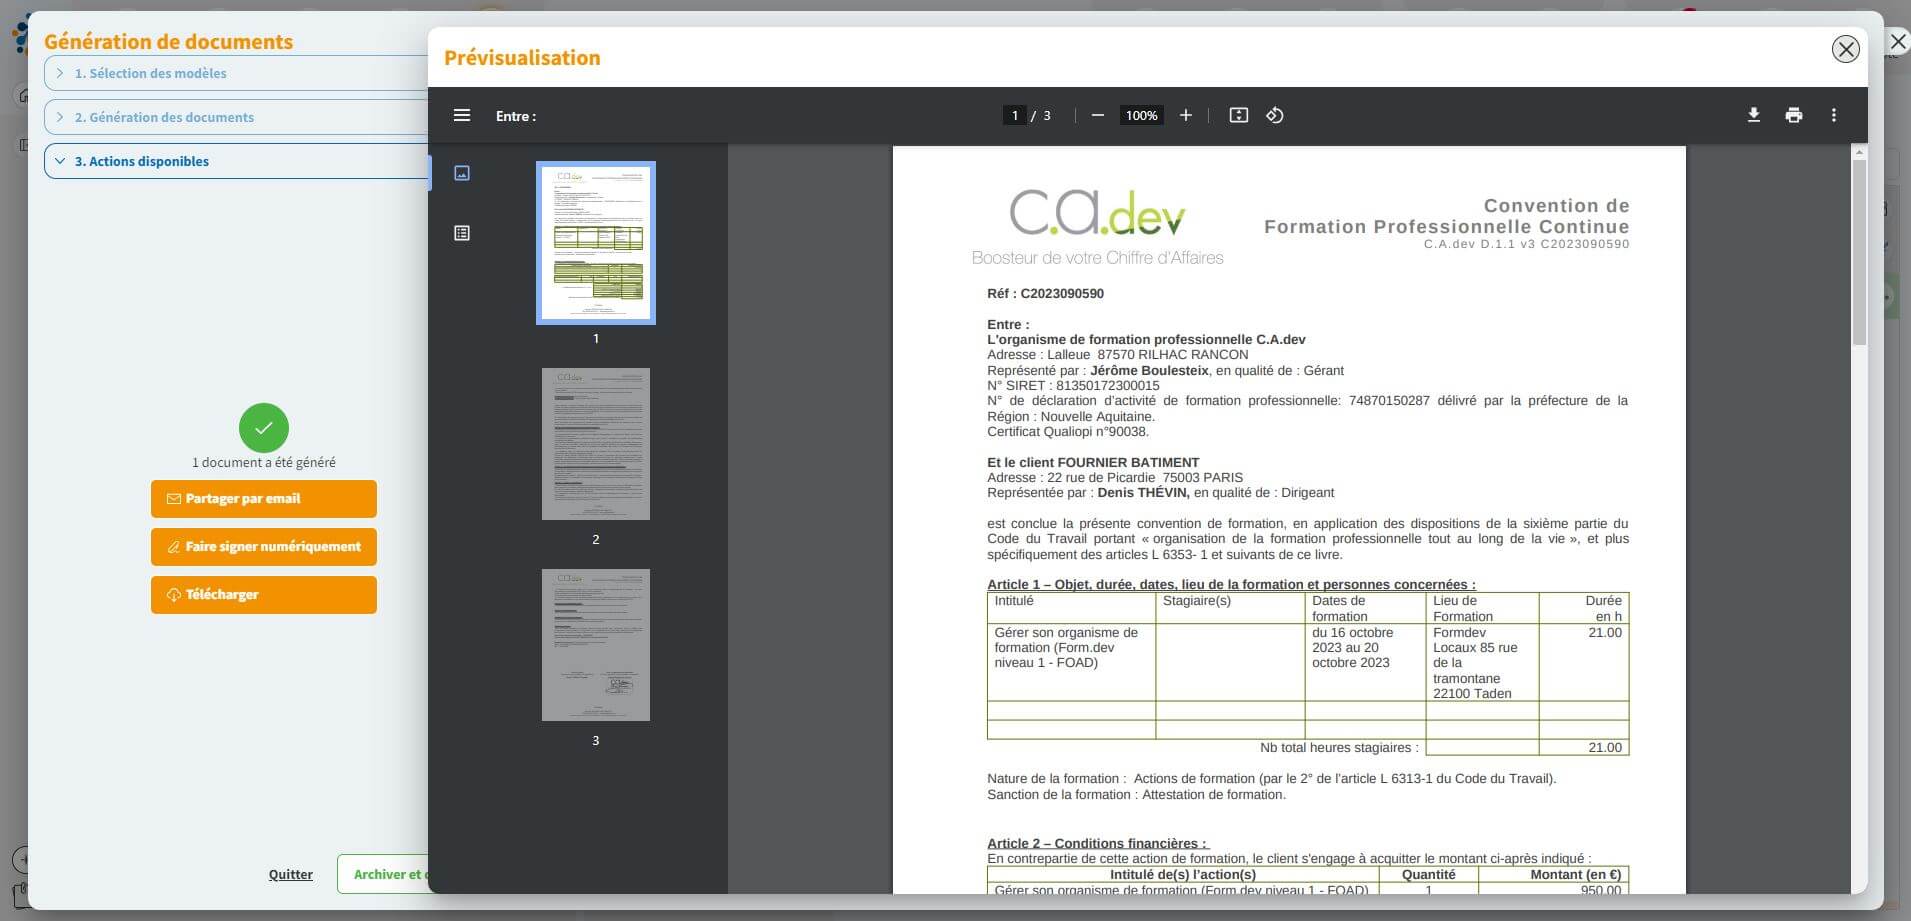Click the C.A.dev logo in document
The width and height of the screenshot is (1911, 921).
(x=1098, y=226)
